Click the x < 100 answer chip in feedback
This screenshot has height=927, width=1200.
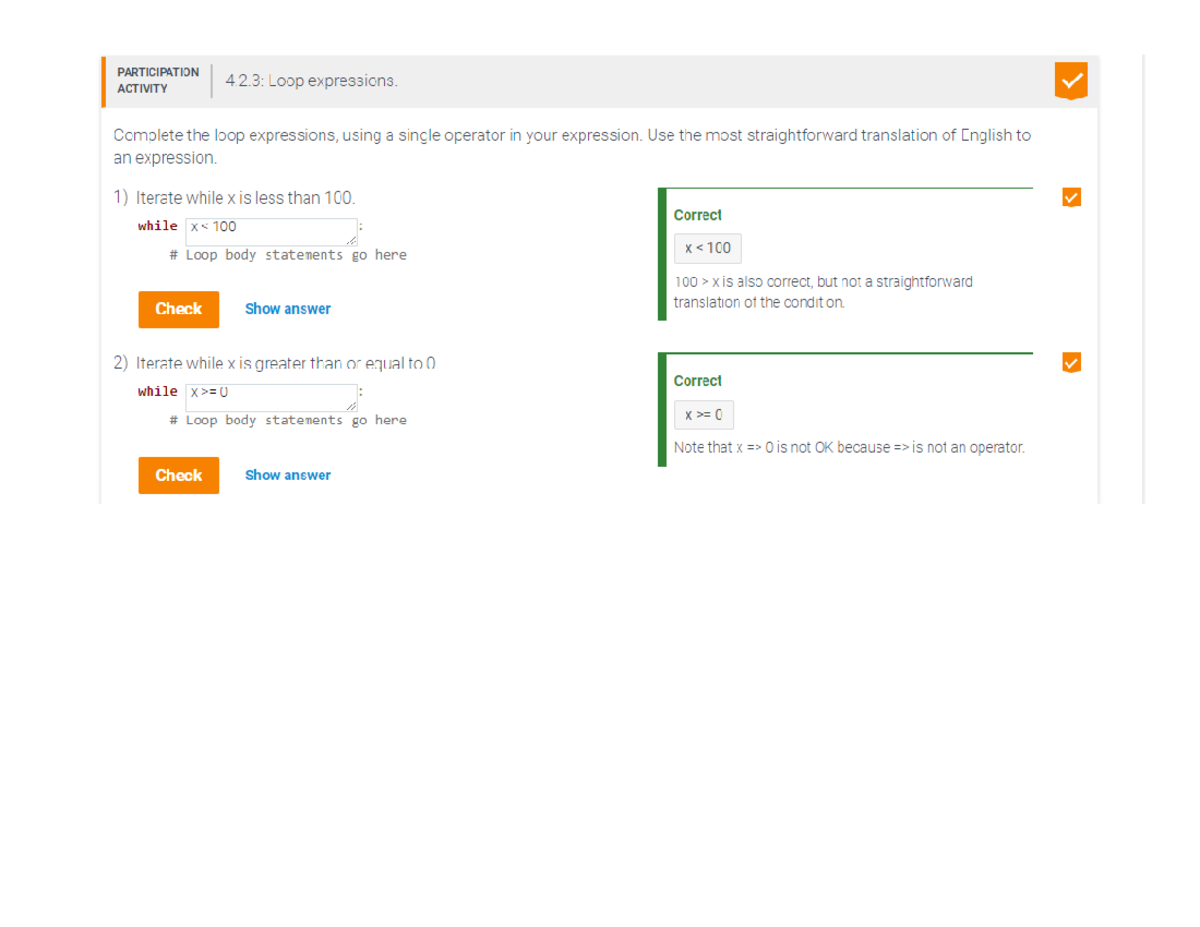(x=708, y=248)
